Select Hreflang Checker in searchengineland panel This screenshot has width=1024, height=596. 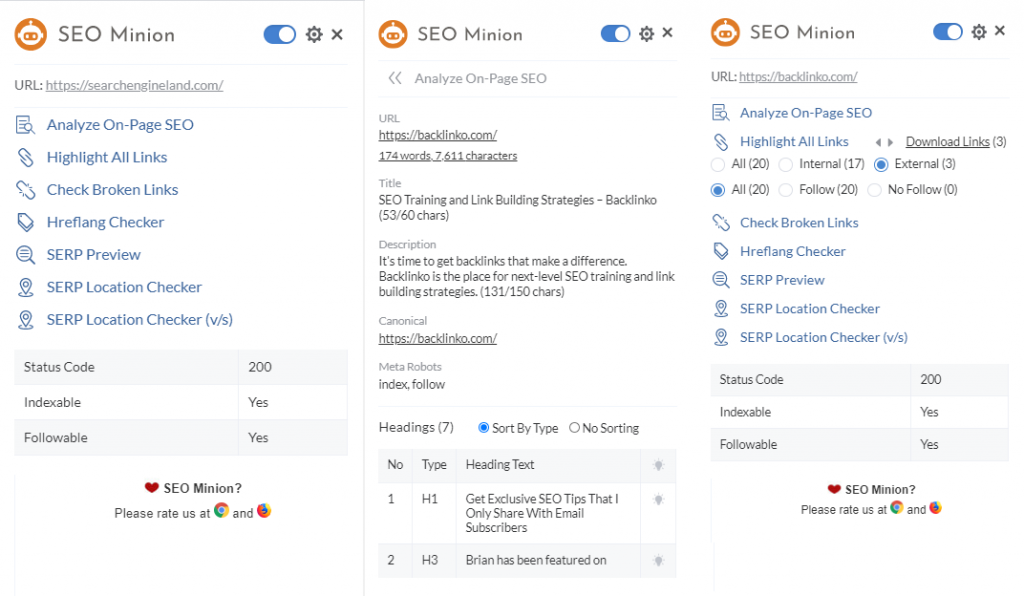click(x=105, y=223)
